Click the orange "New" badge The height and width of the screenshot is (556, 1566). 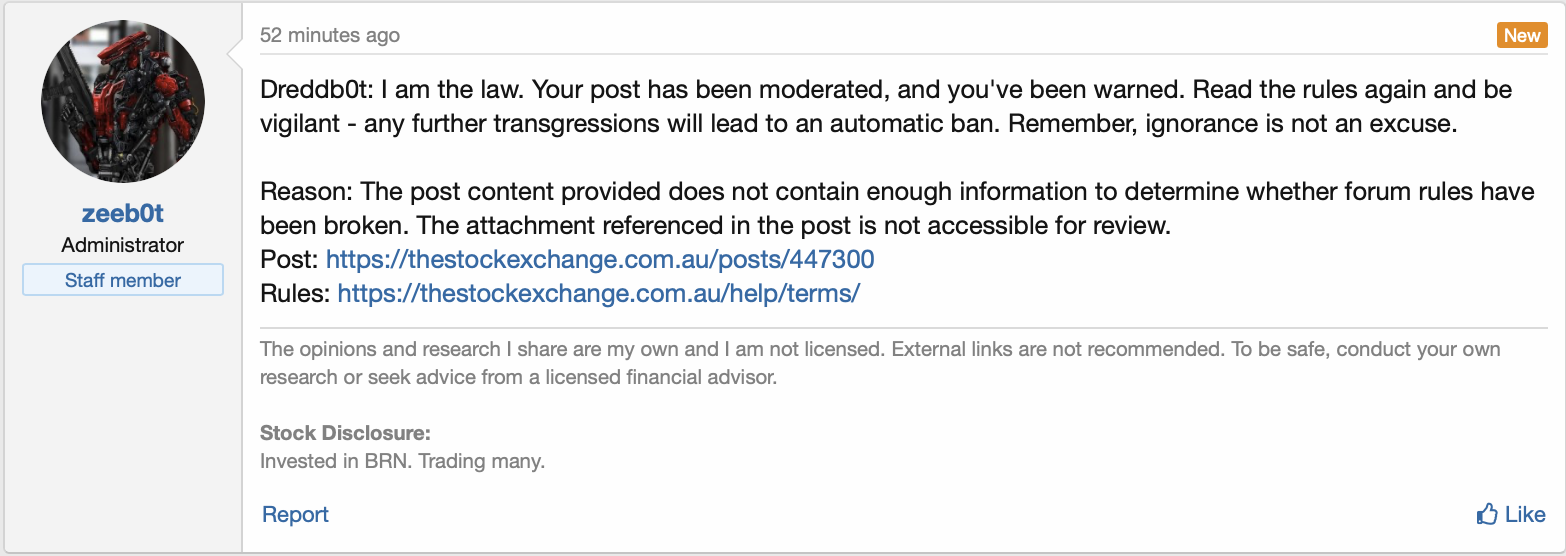coord(1521,35)
